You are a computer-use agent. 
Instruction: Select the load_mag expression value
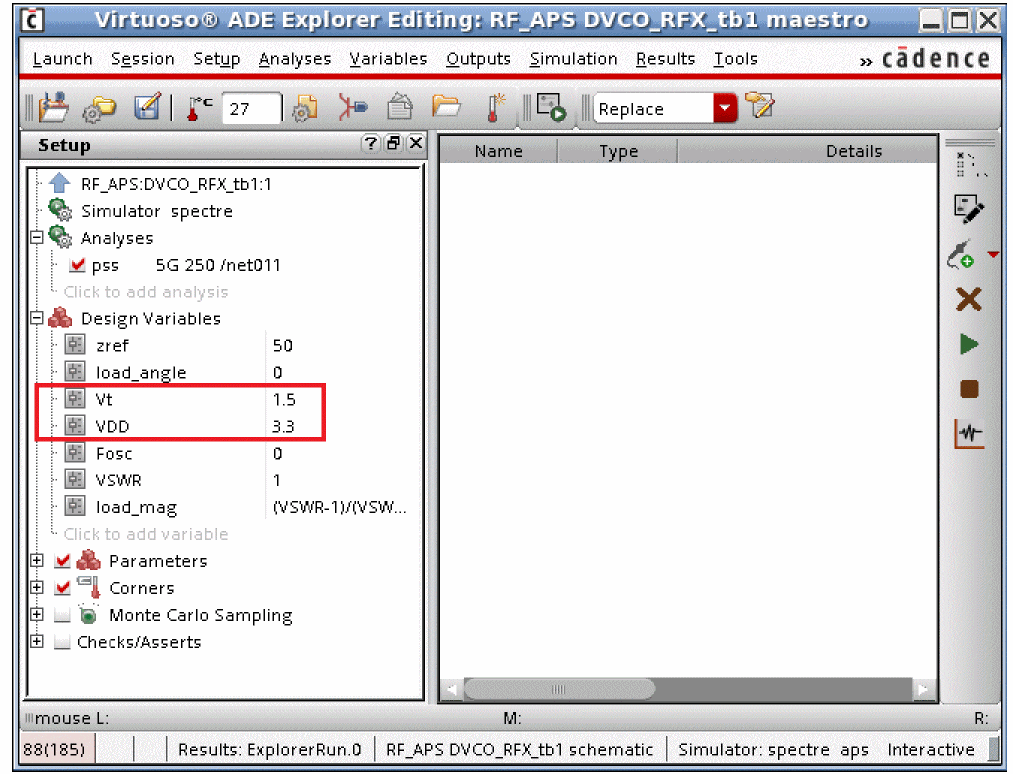click(x=339, y=507)
